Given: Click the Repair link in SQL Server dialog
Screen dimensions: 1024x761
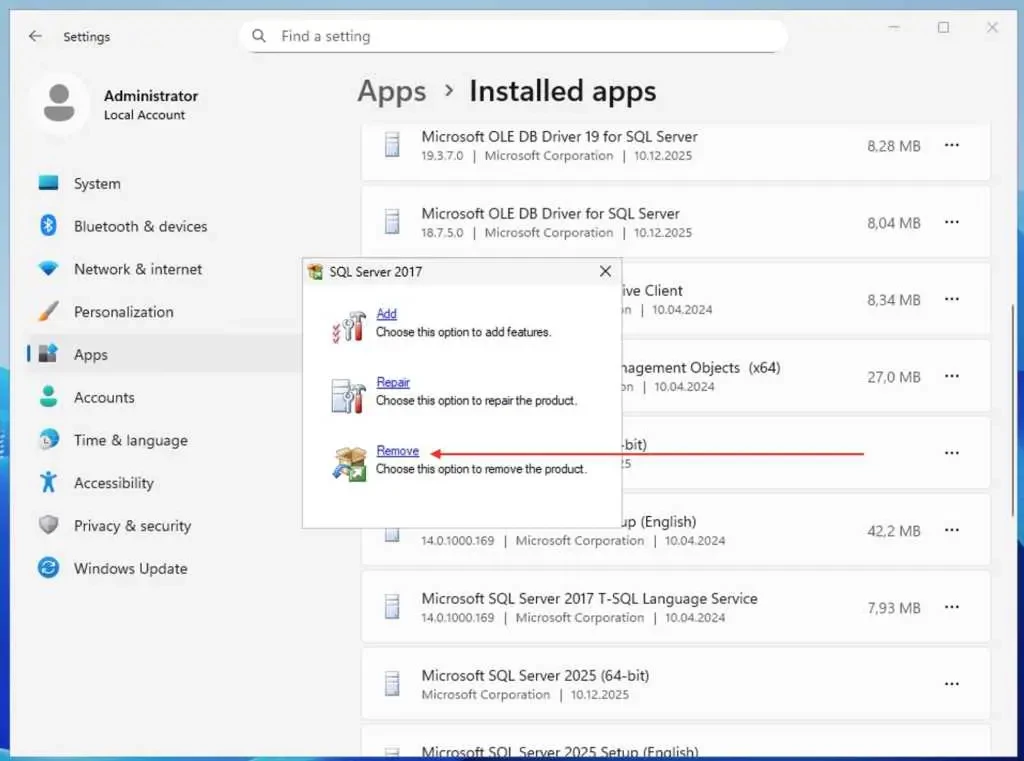Looking at the screenshot, I should point(393,382).
